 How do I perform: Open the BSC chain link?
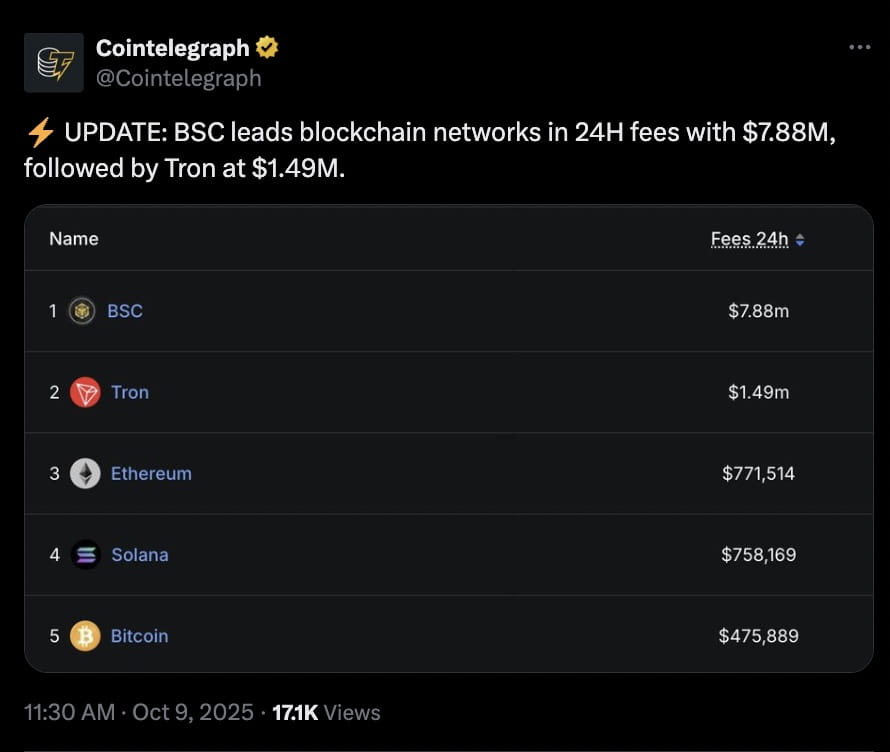[x=125, y=311]
